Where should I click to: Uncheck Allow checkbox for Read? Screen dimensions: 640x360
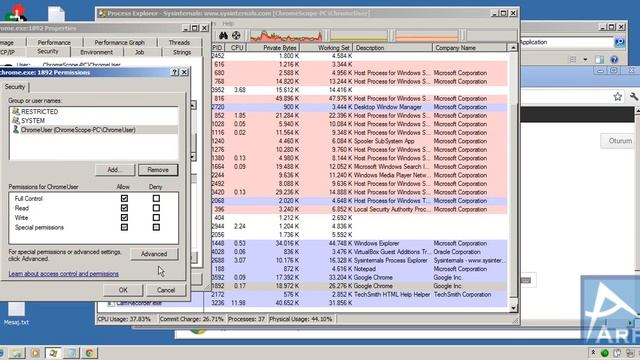pyautogui.click(x=124, y=208)
